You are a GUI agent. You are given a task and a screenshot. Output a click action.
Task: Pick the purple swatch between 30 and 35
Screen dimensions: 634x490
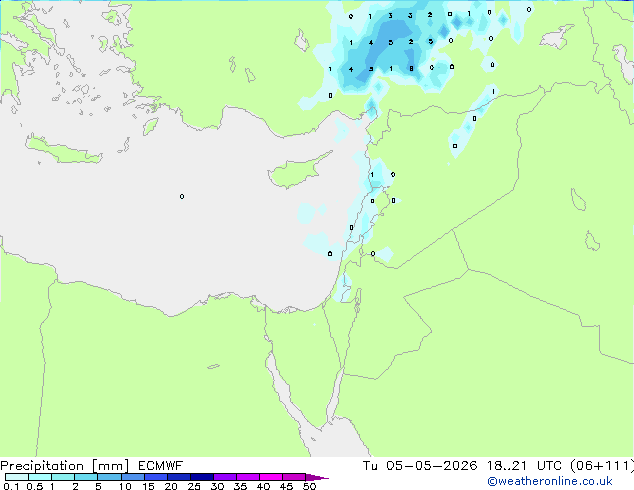(224, 477)
